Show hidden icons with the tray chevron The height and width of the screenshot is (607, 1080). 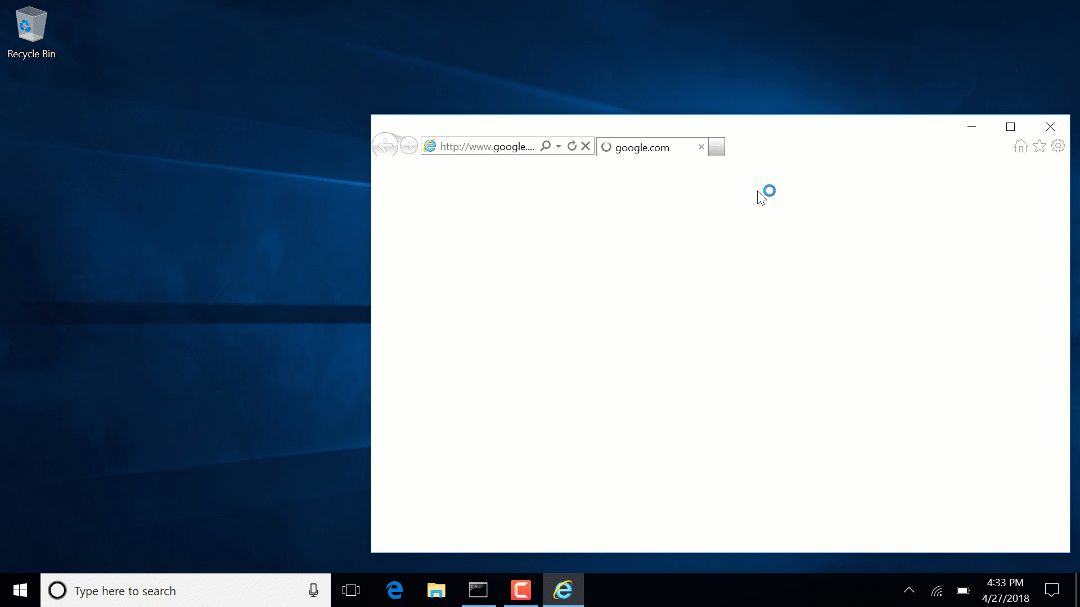(x=909, y=590)
